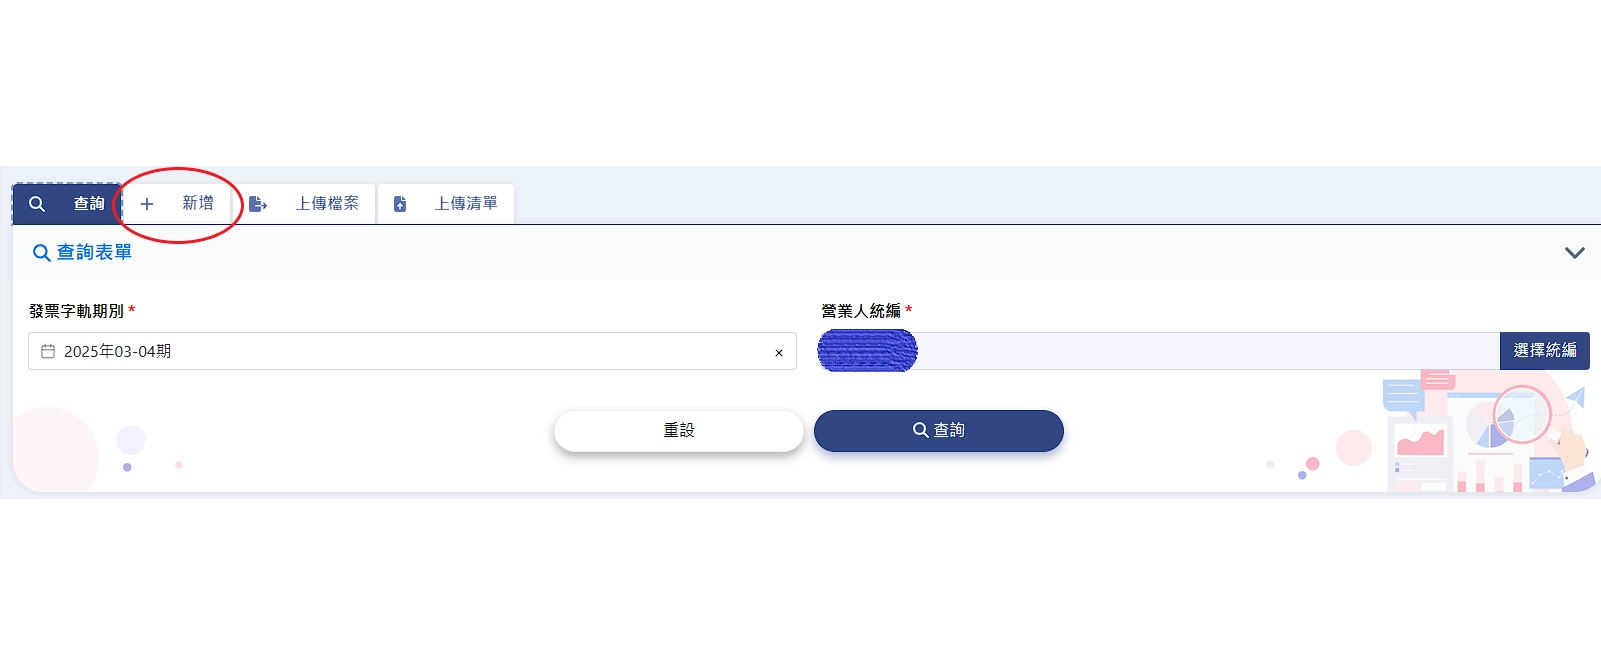The height and width of the screenshot is (664, 1601).
Task: Click the 查詢表單 panel header title
Action: tap(94, 253)
